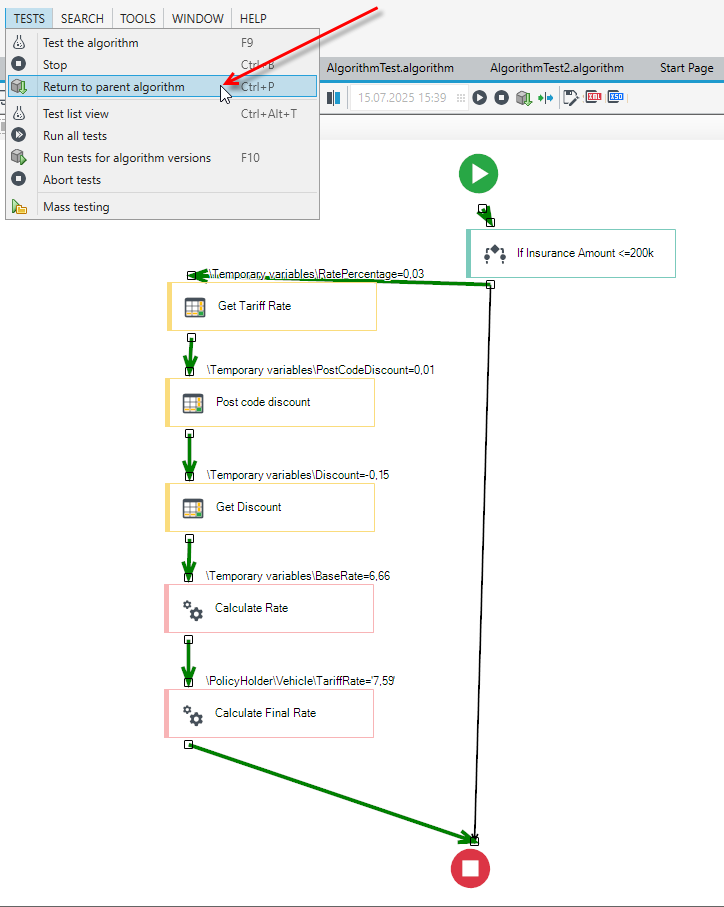The image size is (724, 907).
Task: Open the SEARCH menu
Action: tap(82, 19)
